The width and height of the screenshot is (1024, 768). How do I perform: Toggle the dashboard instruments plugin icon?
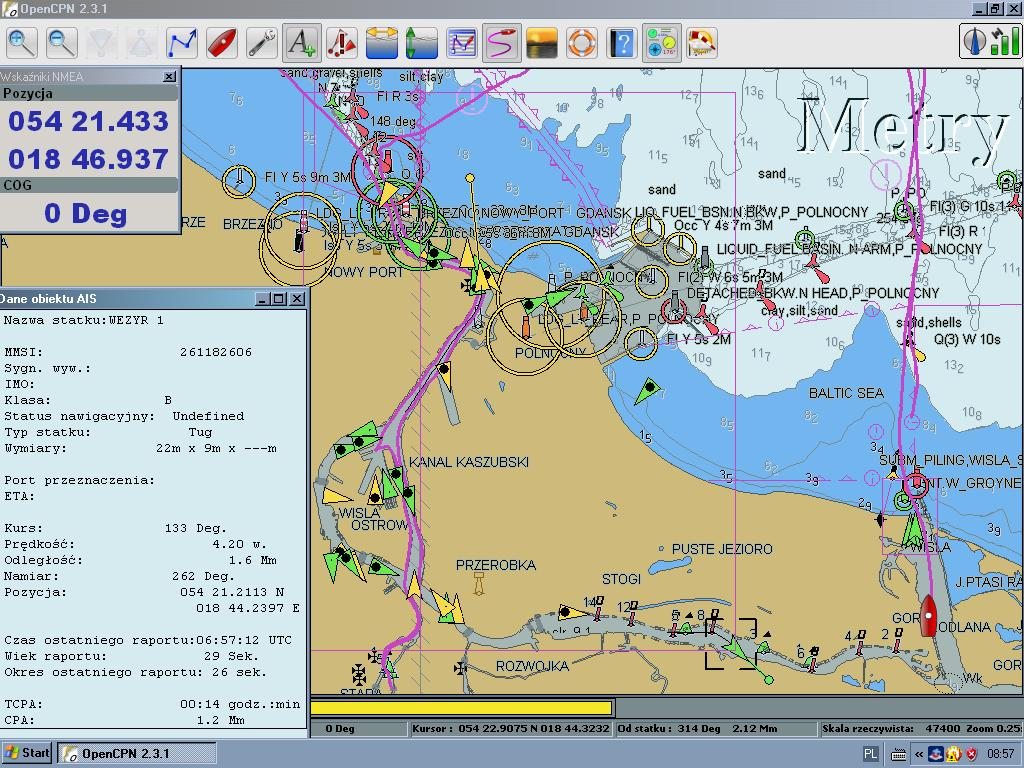click(662, 43)
